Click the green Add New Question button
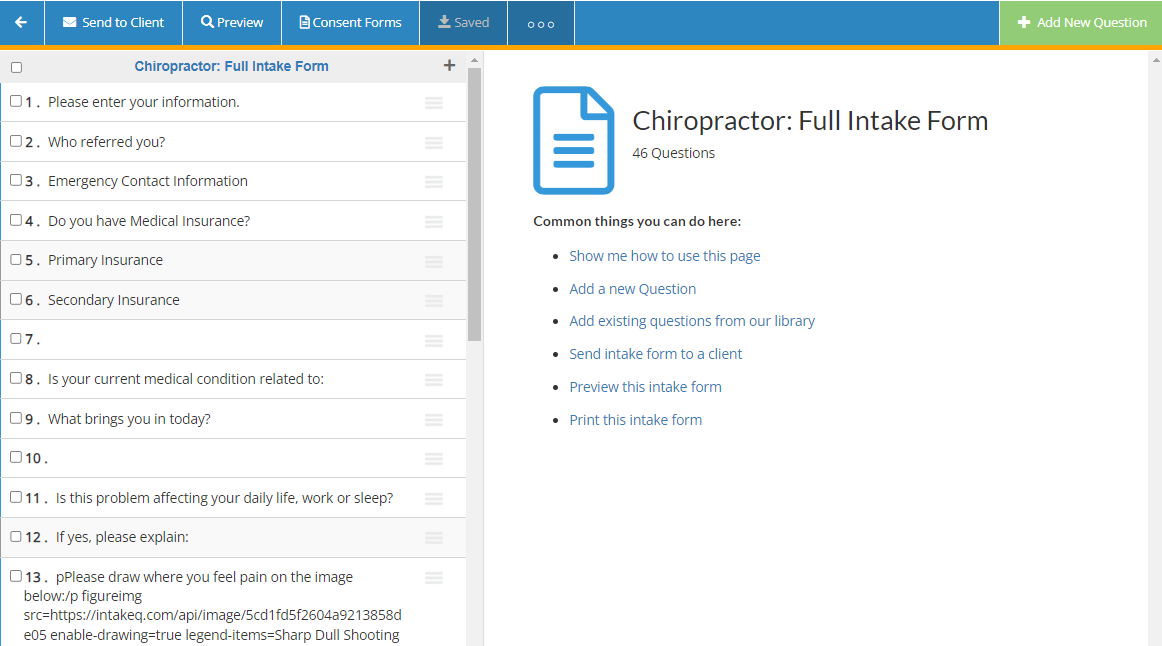Viewport: 1162px width, 646px height. (x=1080, y=23)
